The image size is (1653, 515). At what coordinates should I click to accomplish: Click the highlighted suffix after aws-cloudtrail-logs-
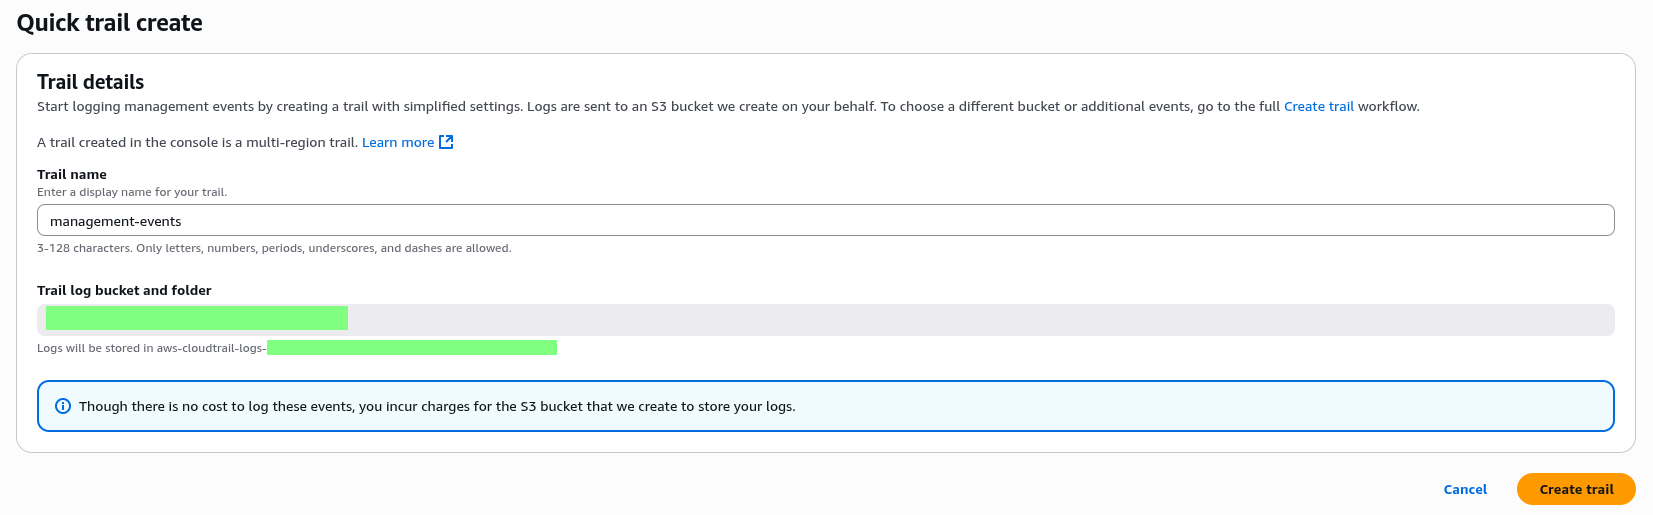412,348
